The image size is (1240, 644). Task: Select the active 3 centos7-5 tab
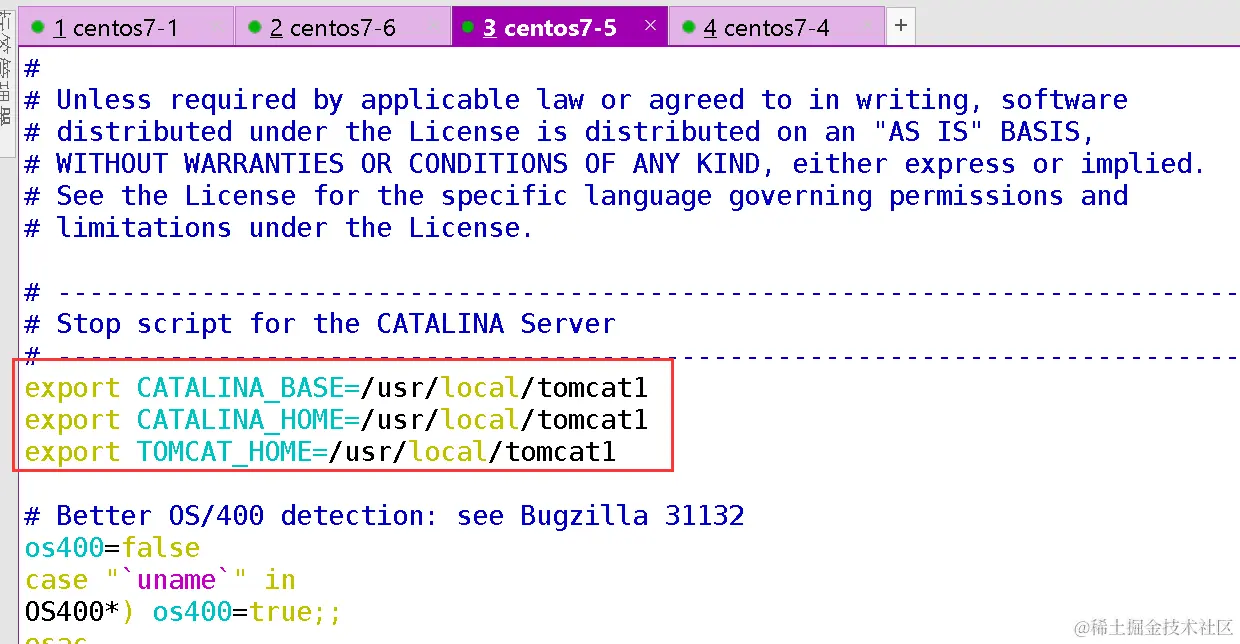[x=560, y=27]
